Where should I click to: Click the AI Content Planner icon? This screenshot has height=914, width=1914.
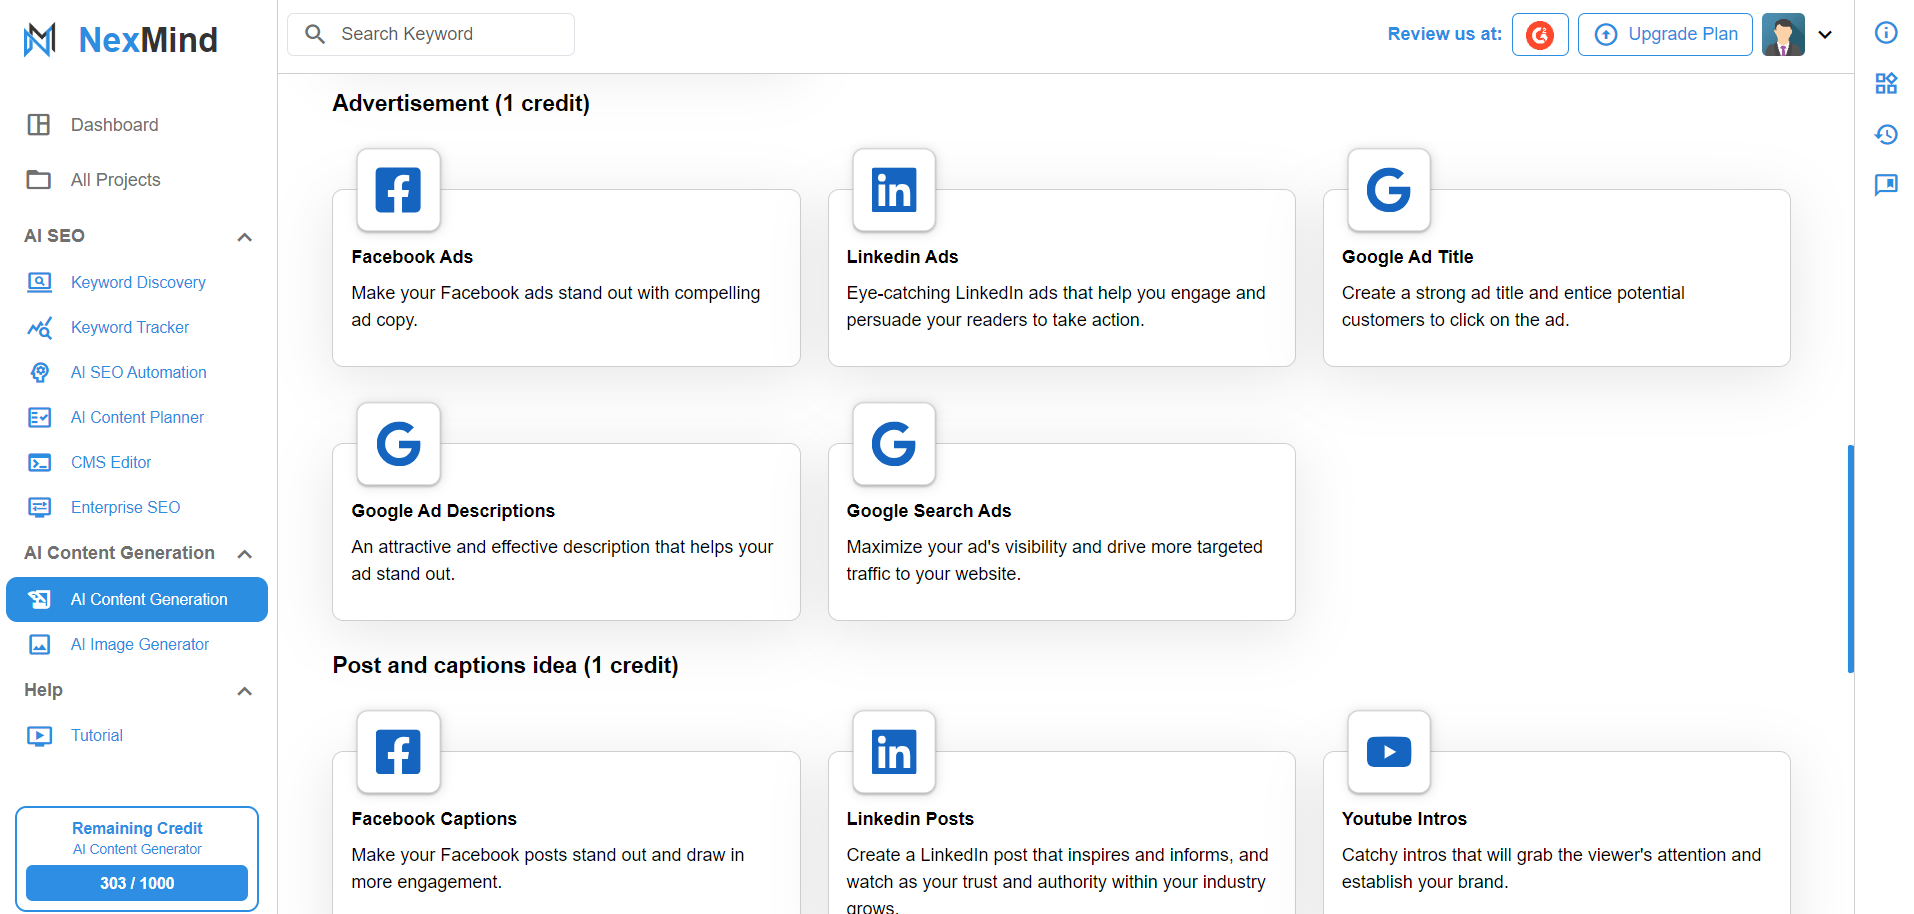tap(39, 417)
